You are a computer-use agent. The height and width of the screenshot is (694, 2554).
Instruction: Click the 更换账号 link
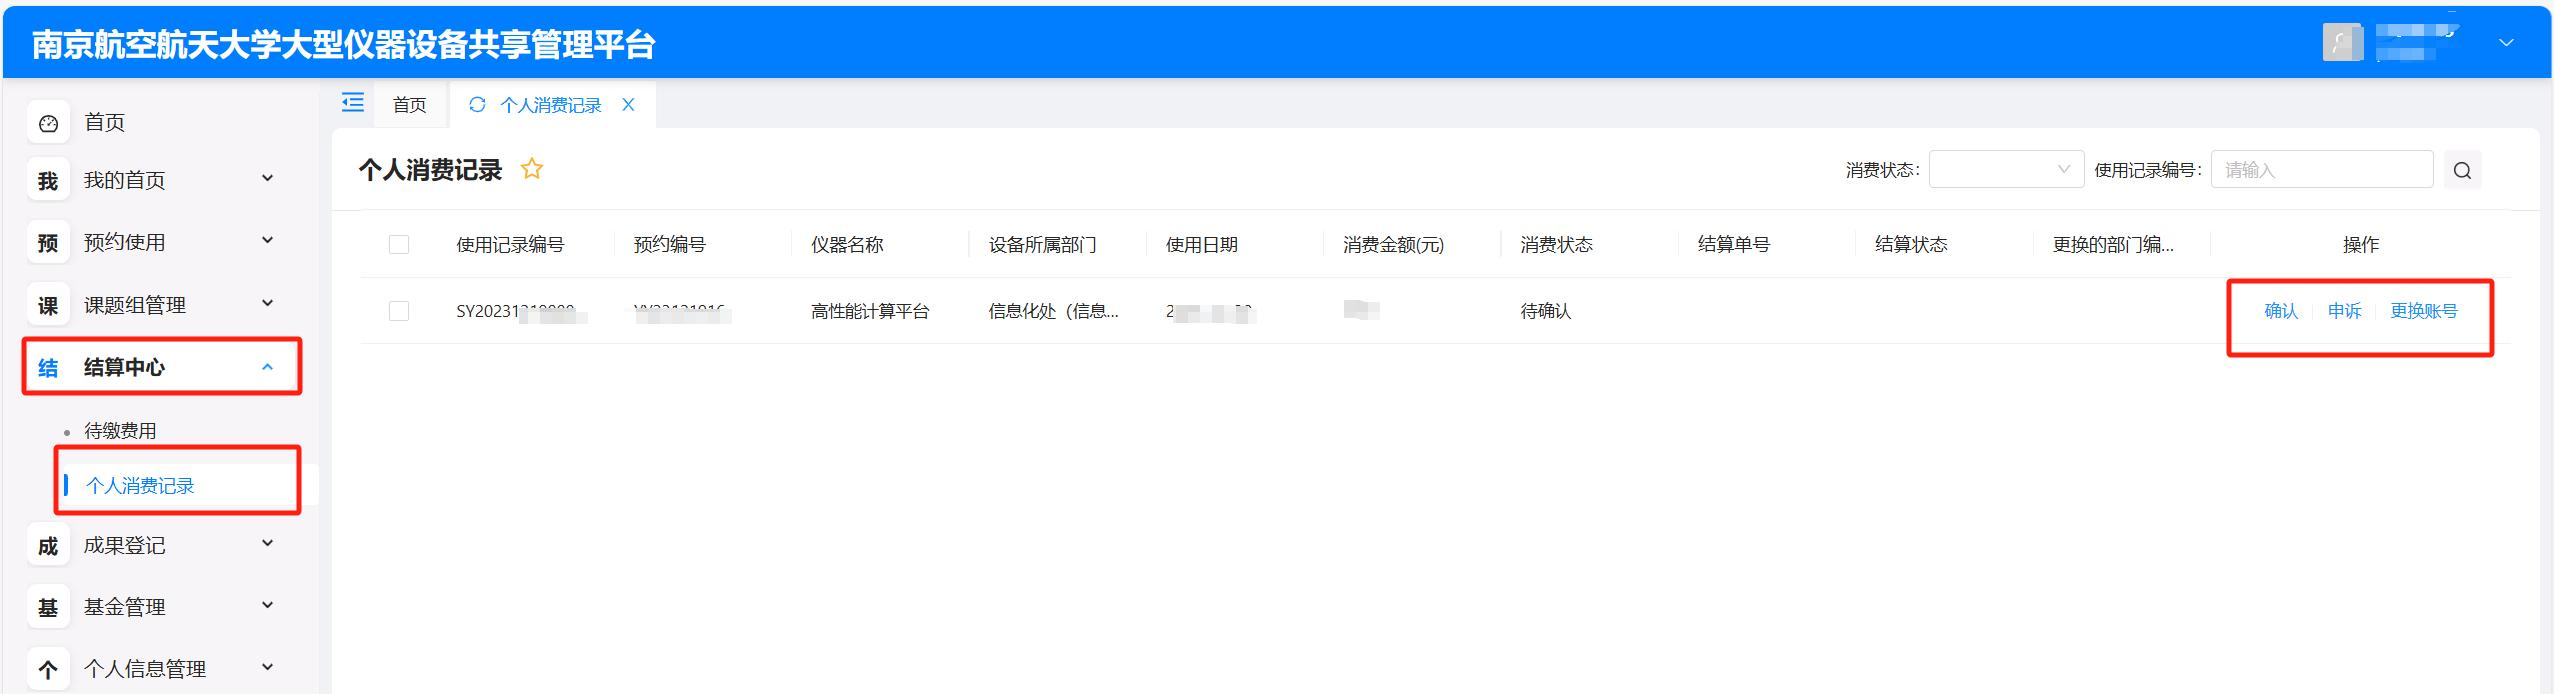(2423, 311)
